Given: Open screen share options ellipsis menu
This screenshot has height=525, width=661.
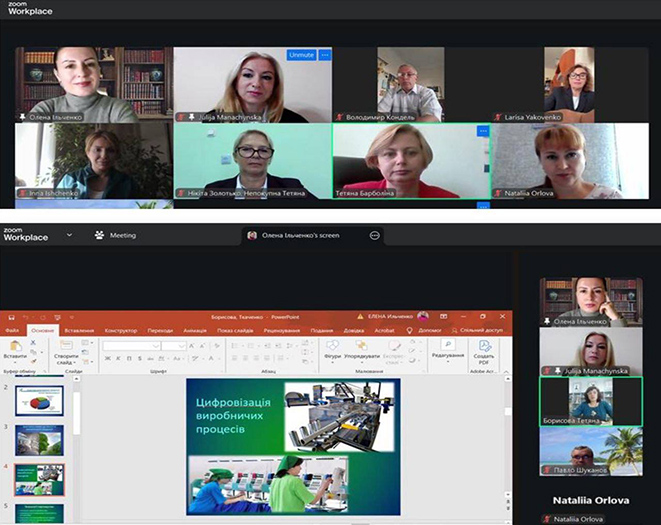Looking at the screenshot, I should tap(374, 236).
